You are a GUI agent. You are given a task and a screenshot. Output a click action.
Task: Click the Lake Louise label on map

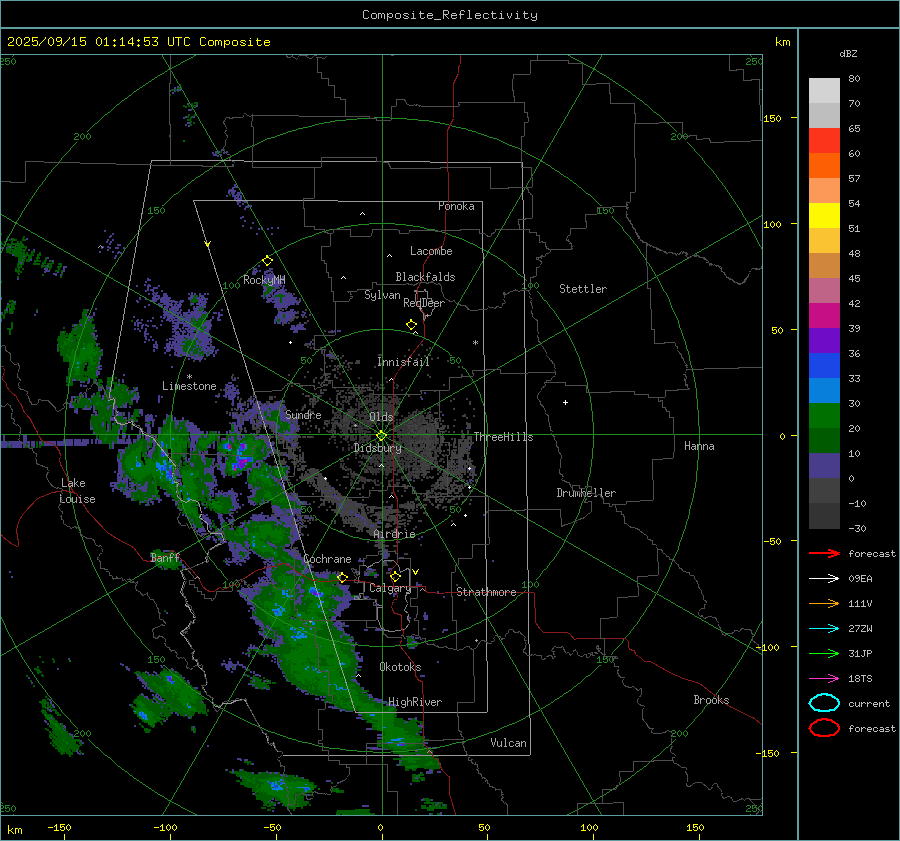(x=77, y=491)
